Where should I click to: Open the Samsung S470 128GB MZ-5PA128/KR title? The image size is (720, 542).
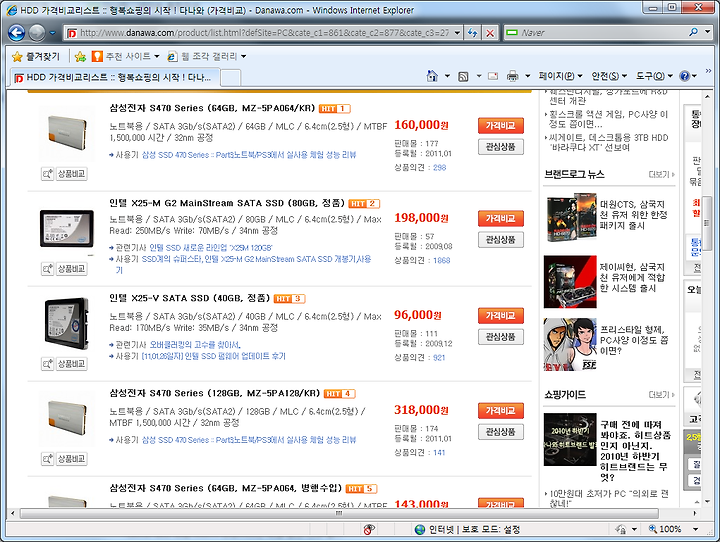coord(214,393)
